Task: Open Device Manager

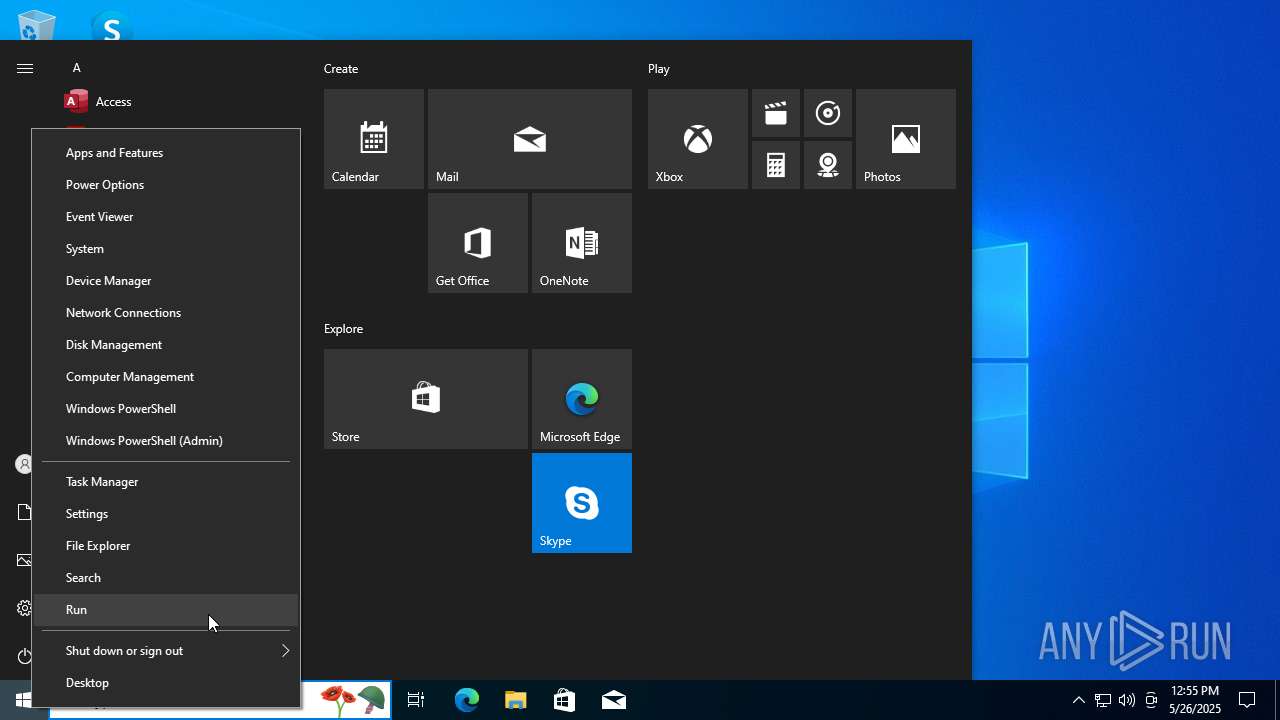Action: click(166, 281)
